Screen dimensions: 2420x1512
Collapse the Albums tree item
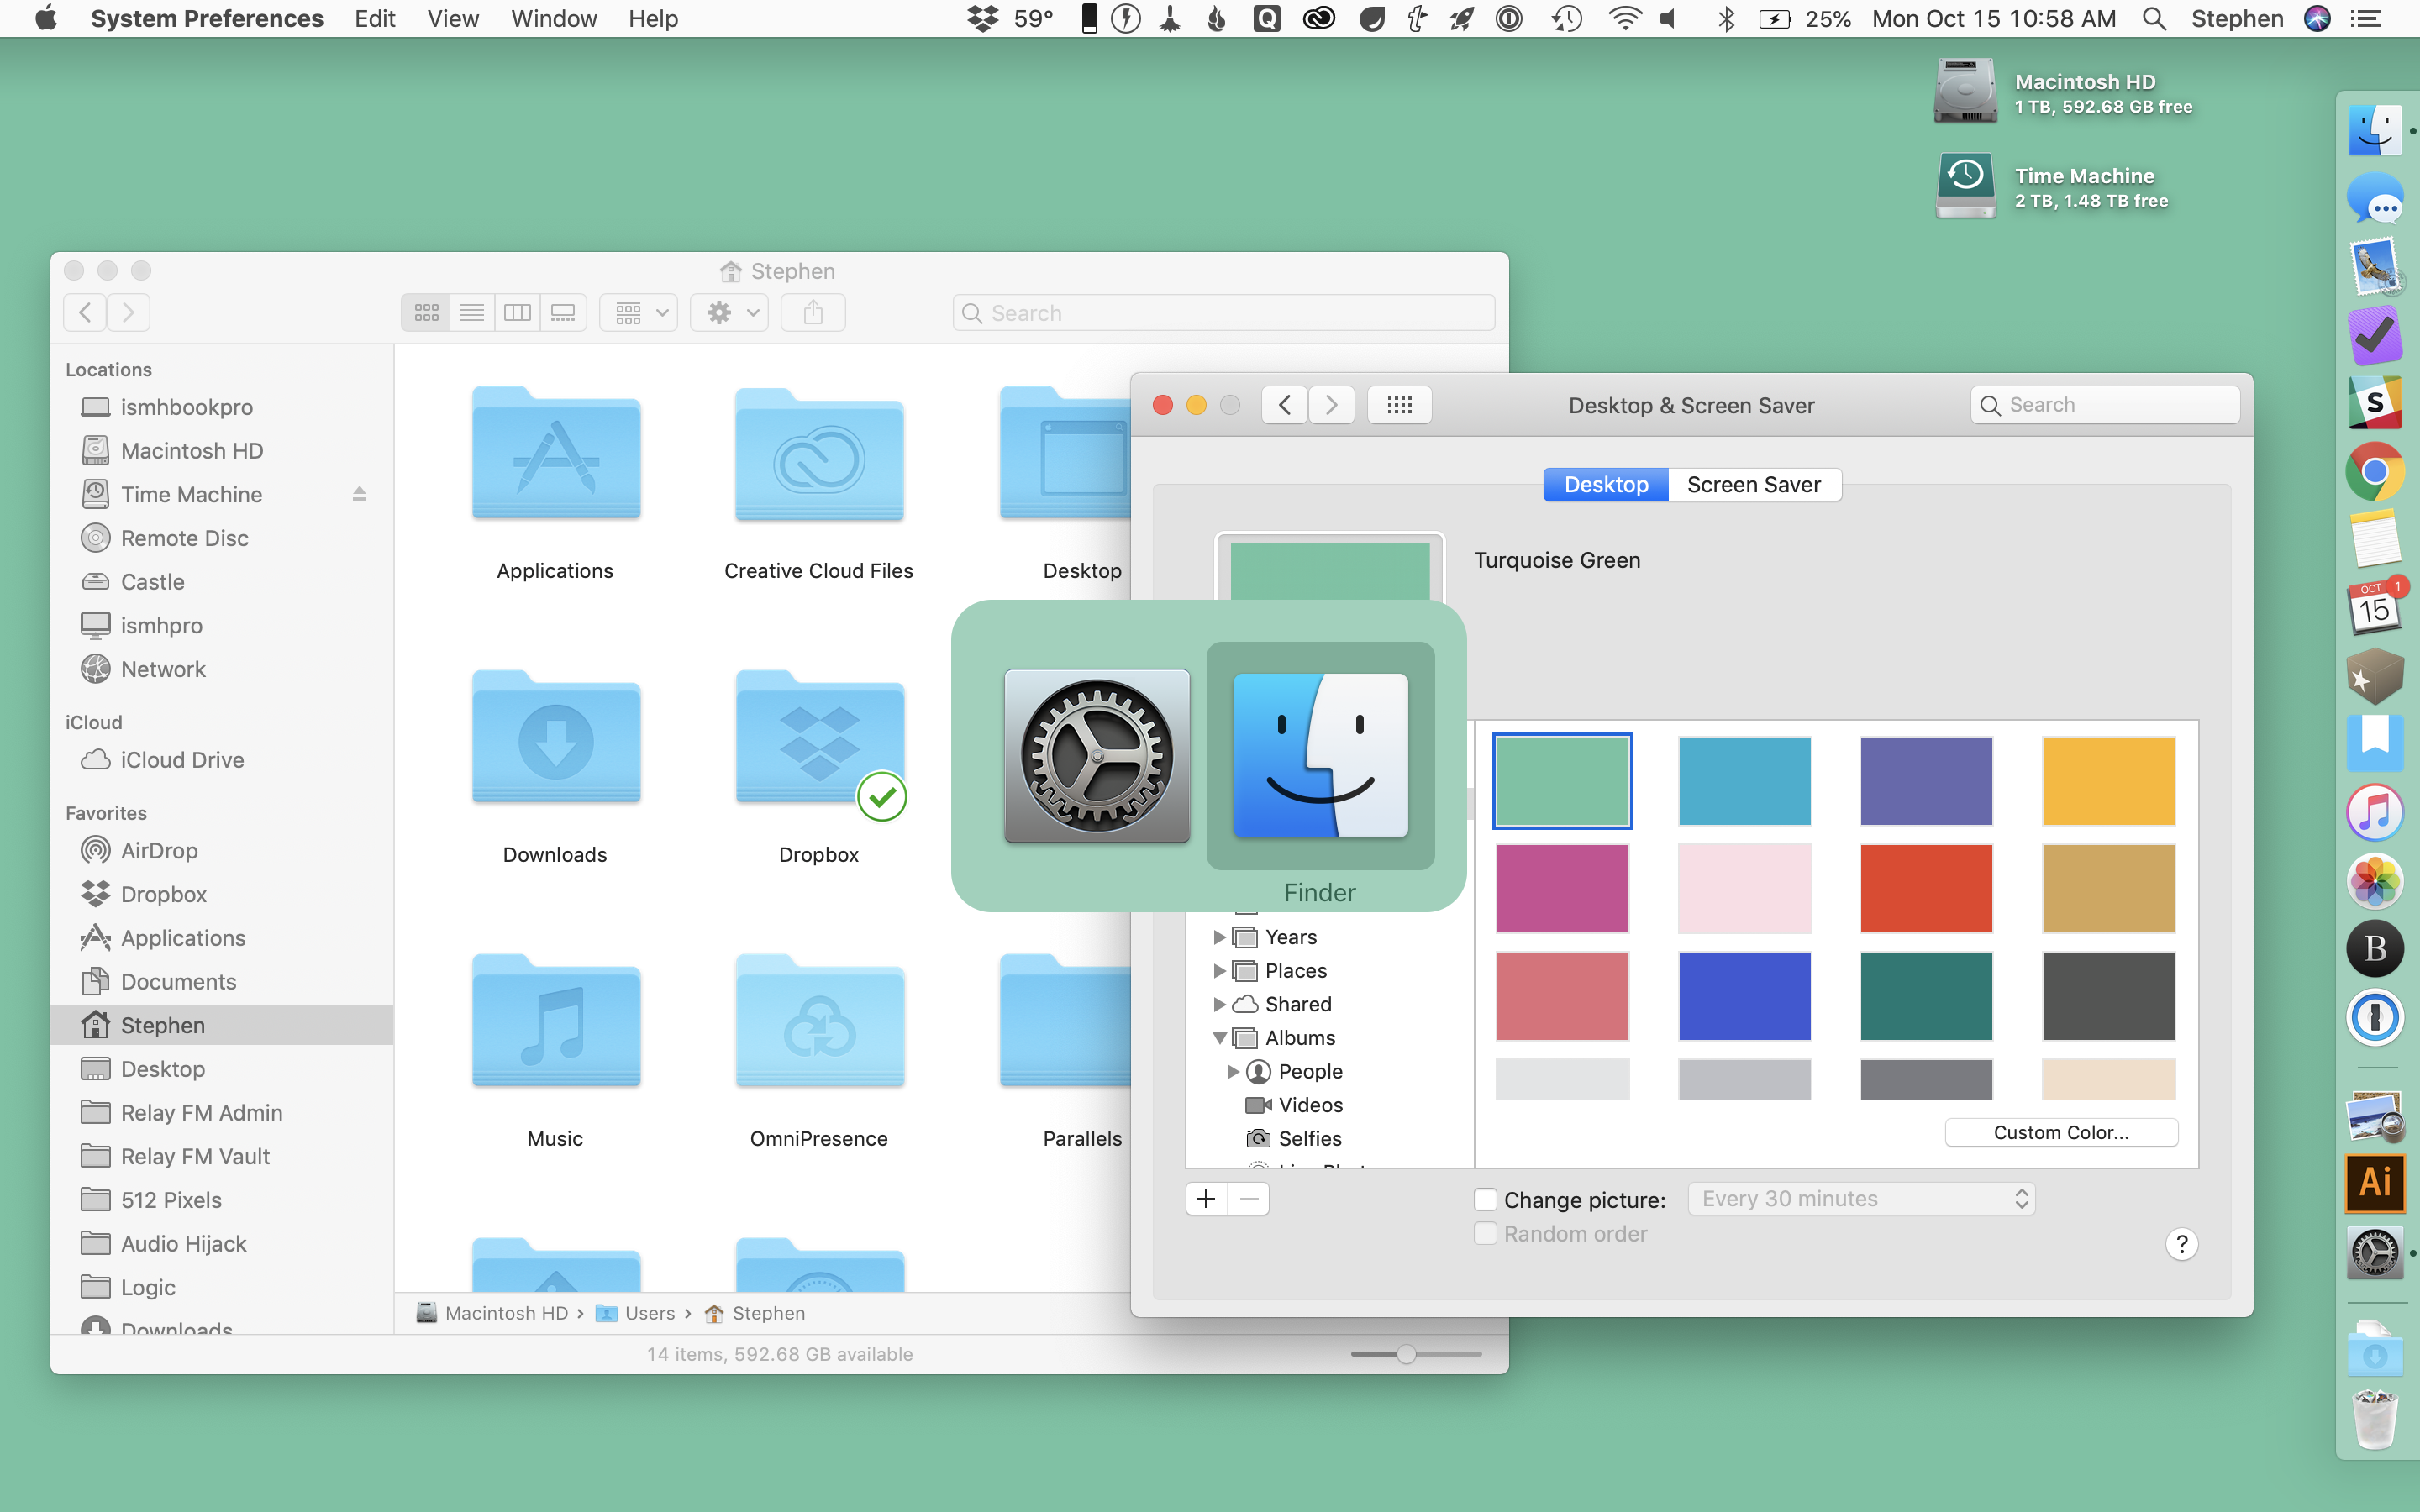[1219, 1038]
